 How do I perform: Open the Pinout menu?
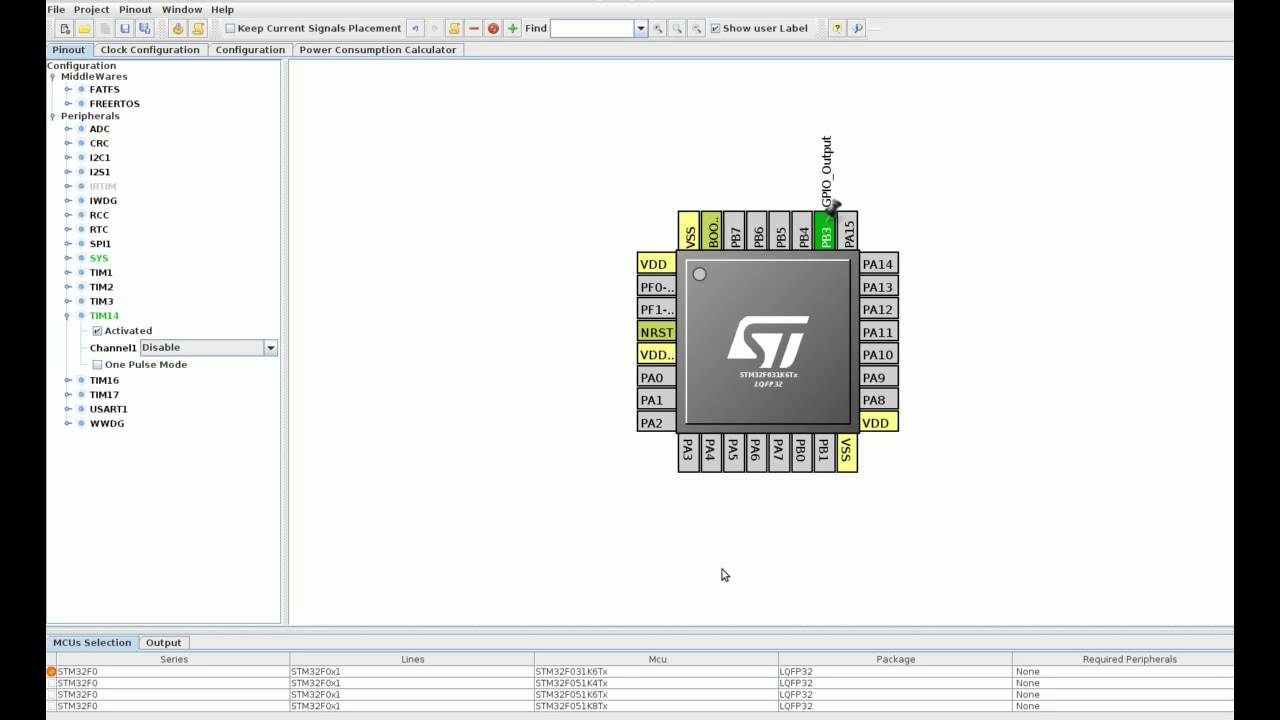pyautogui.click(x=135, y=9)
